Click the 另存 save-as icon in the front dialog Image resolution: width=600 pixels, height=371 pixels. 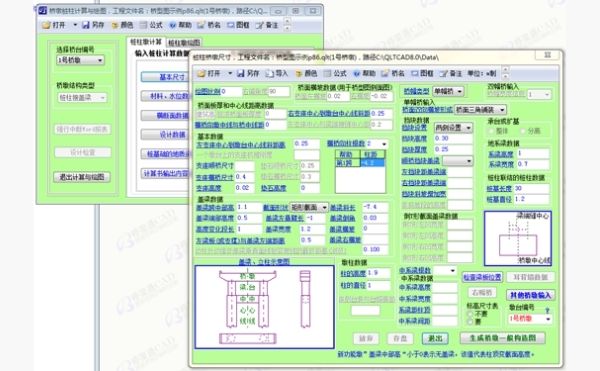248,73
